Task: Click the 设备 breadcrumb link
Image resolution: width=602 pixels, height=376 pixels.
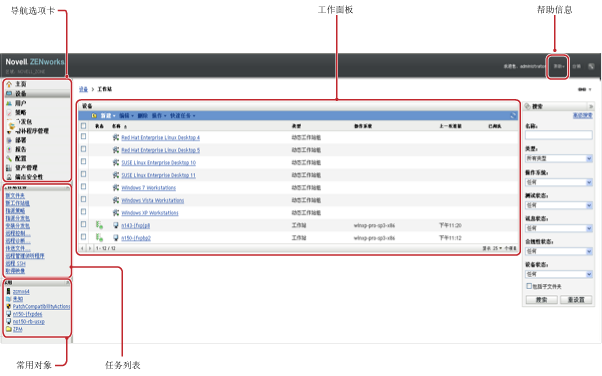Action: click(x=83, y=89)
